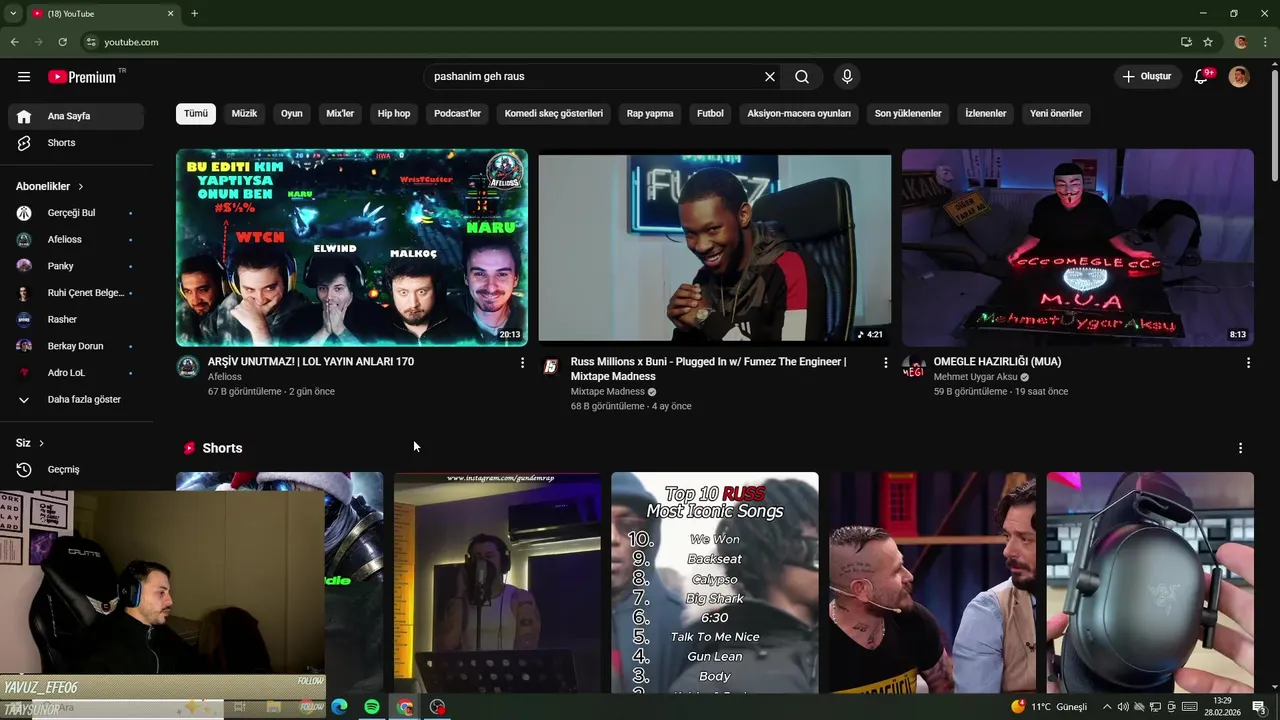This screenshot has height=720, width=1280.
Task: Expand the Siz section
Action: point(30,443)
